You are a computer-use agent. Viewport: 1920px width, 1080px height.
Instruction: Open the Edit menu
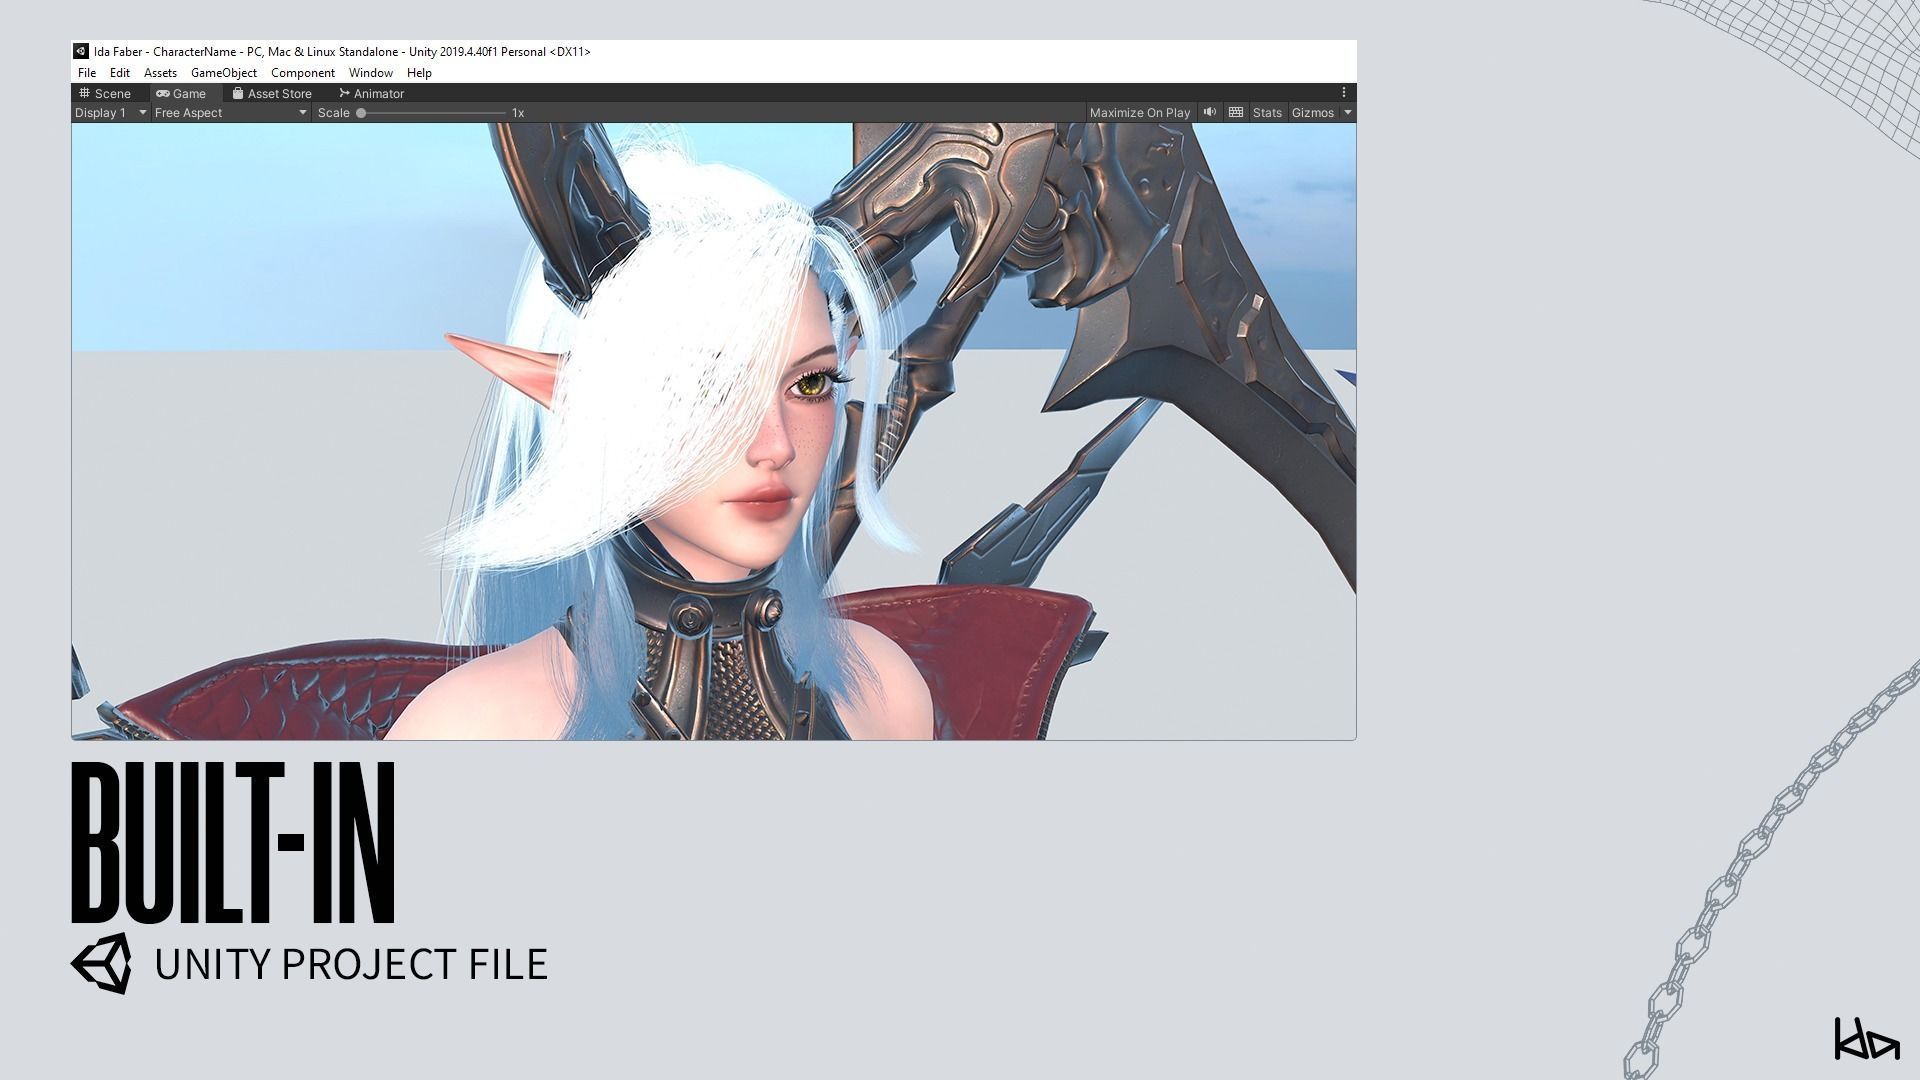click(120, 73)
